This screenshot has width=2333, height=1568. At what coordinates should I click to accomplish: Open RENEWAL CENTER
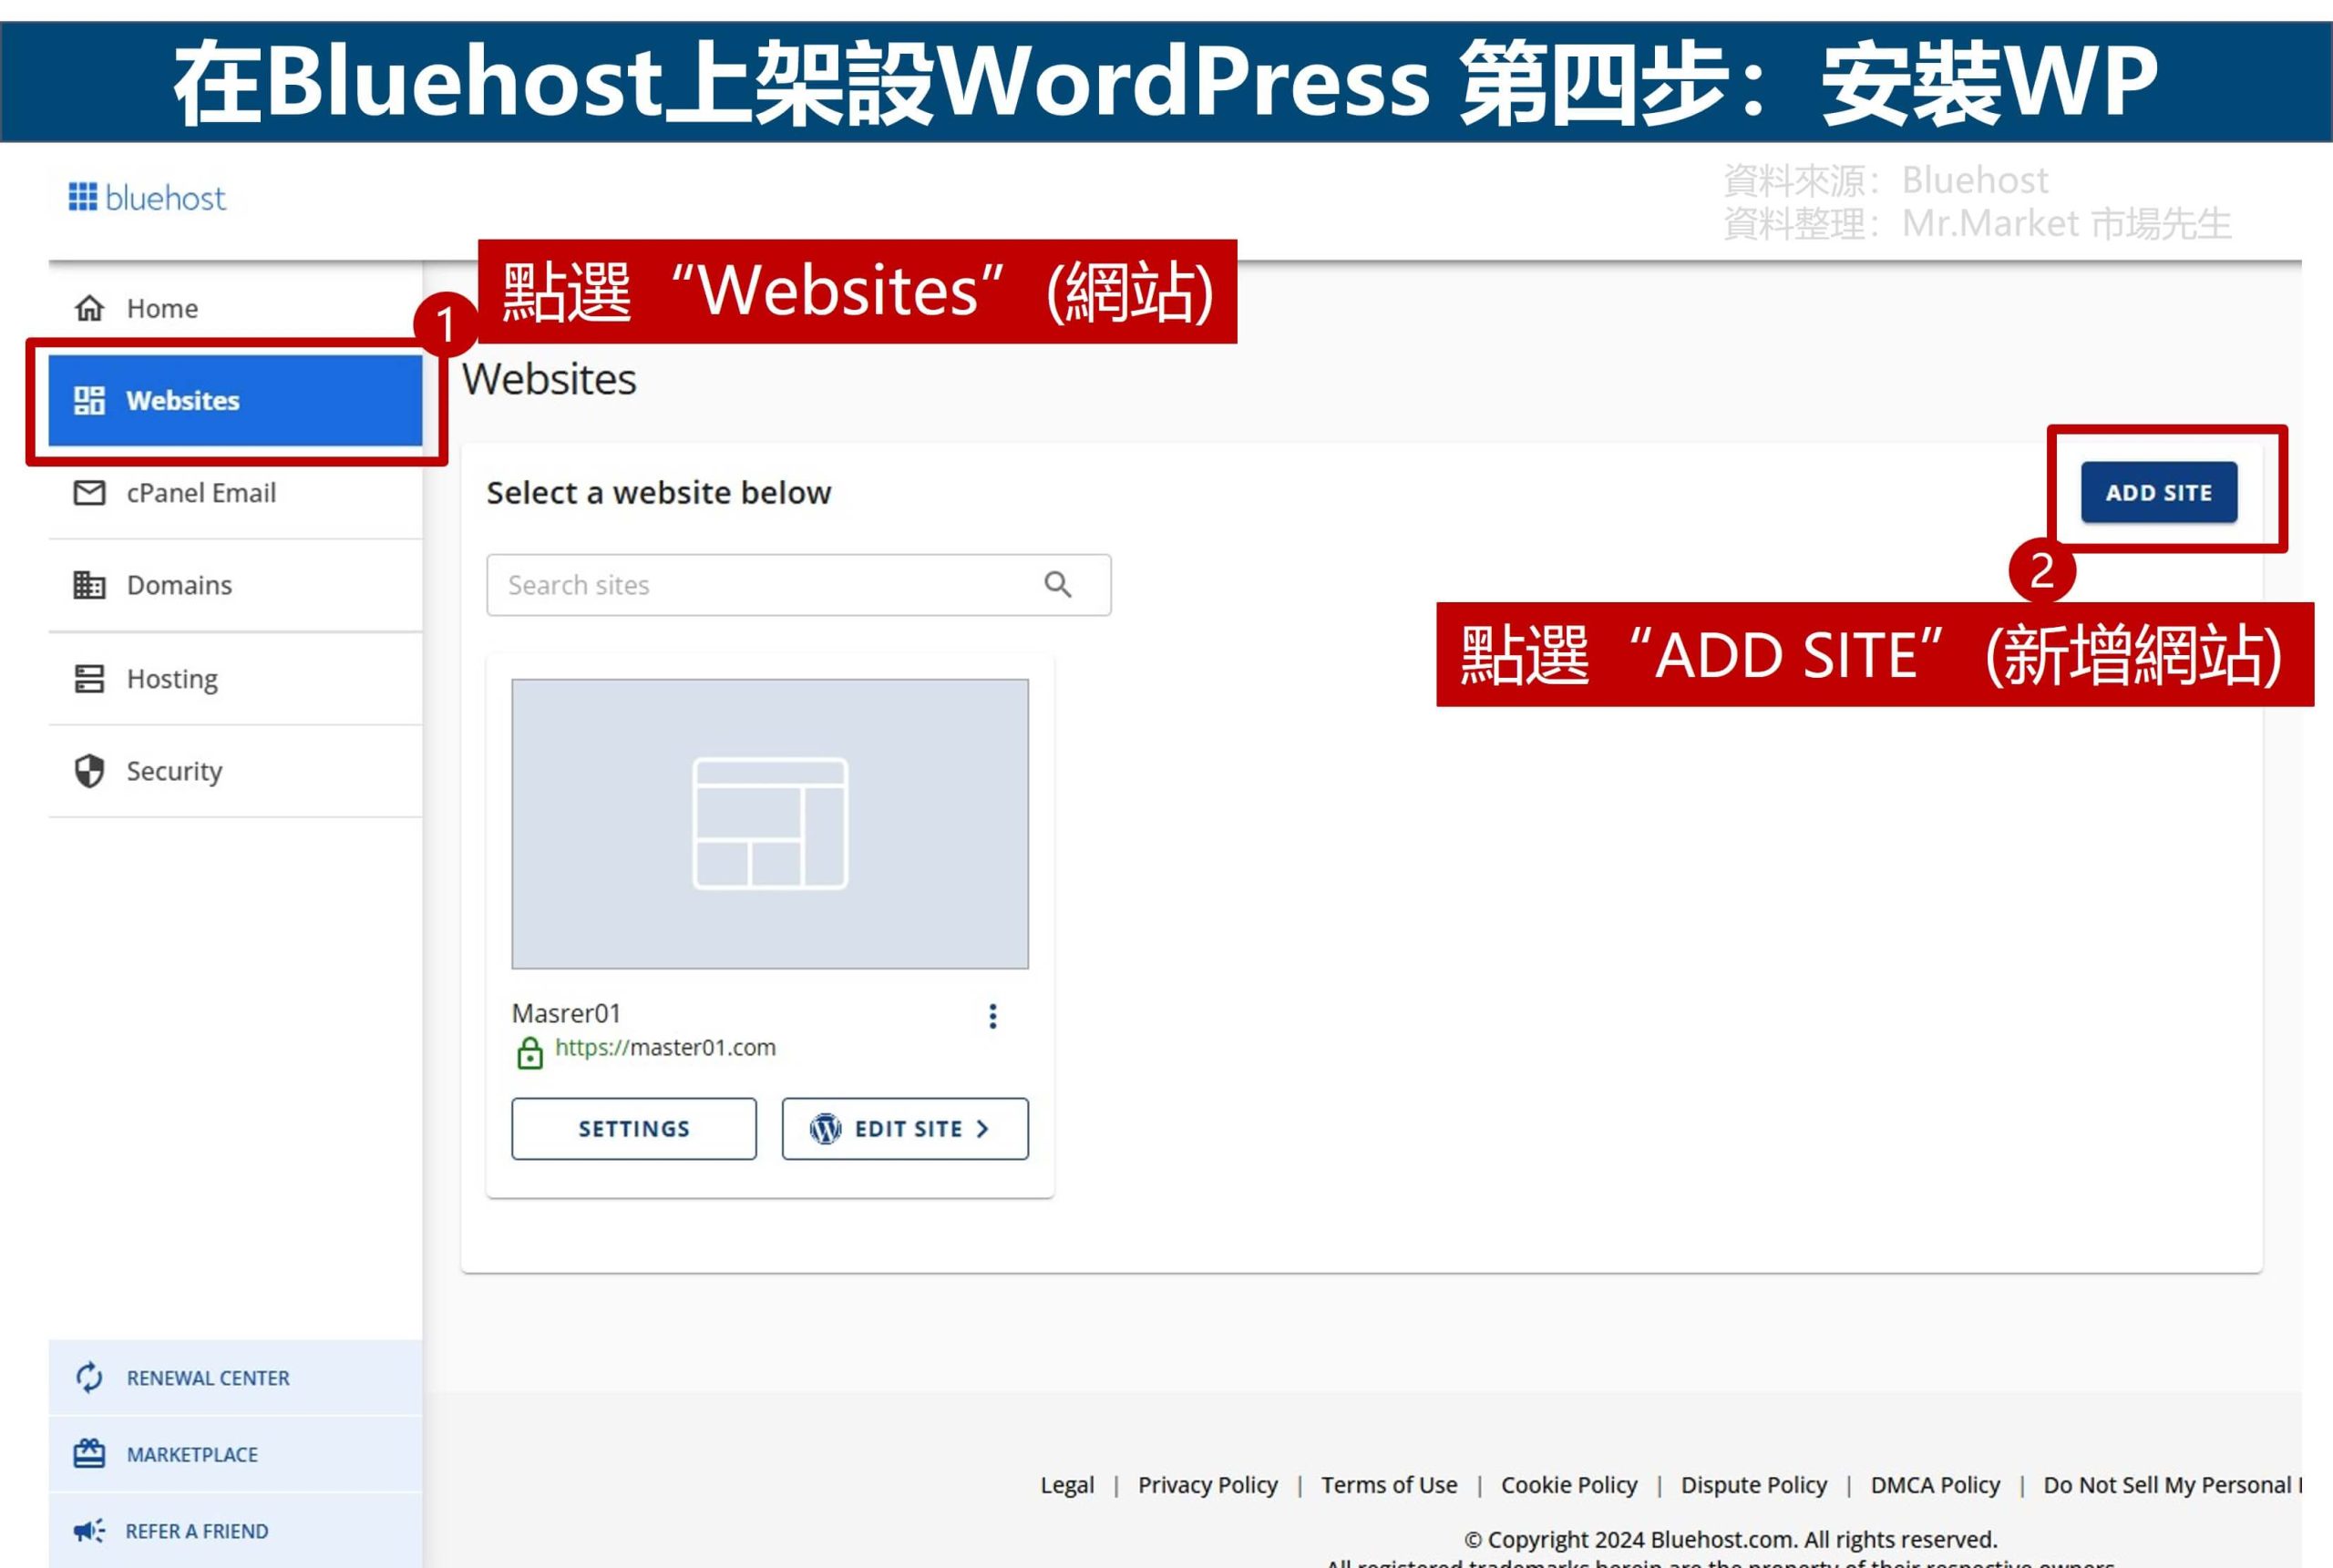pyautogui.click(x=235, y=1377)
